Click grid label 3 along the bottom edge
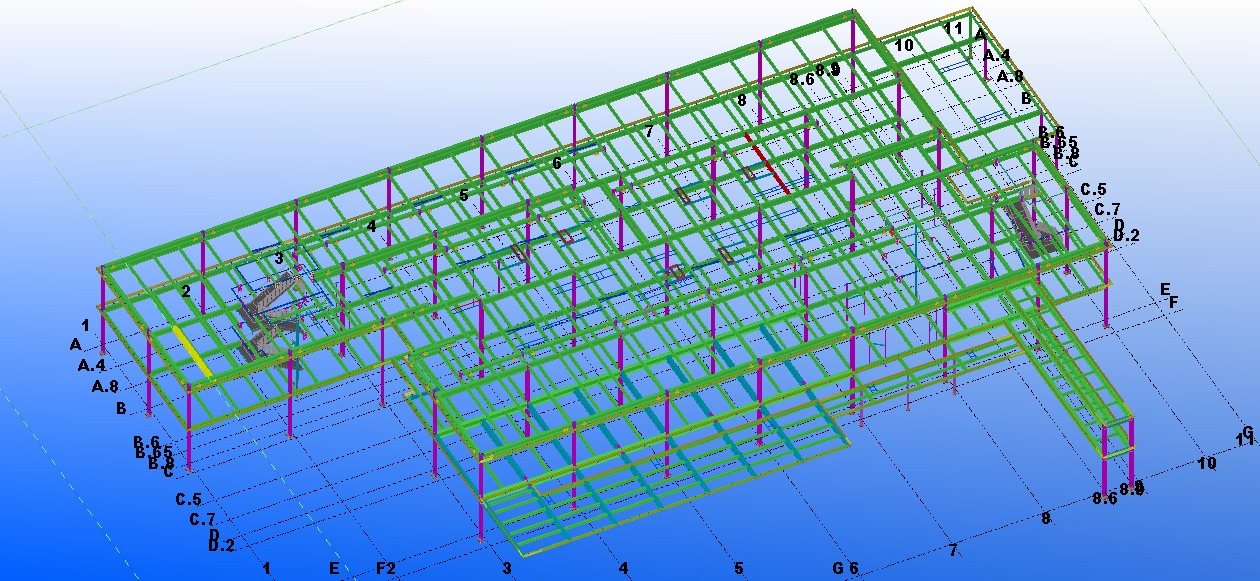This screenshot has height=581, width=1260. [507, 568]
